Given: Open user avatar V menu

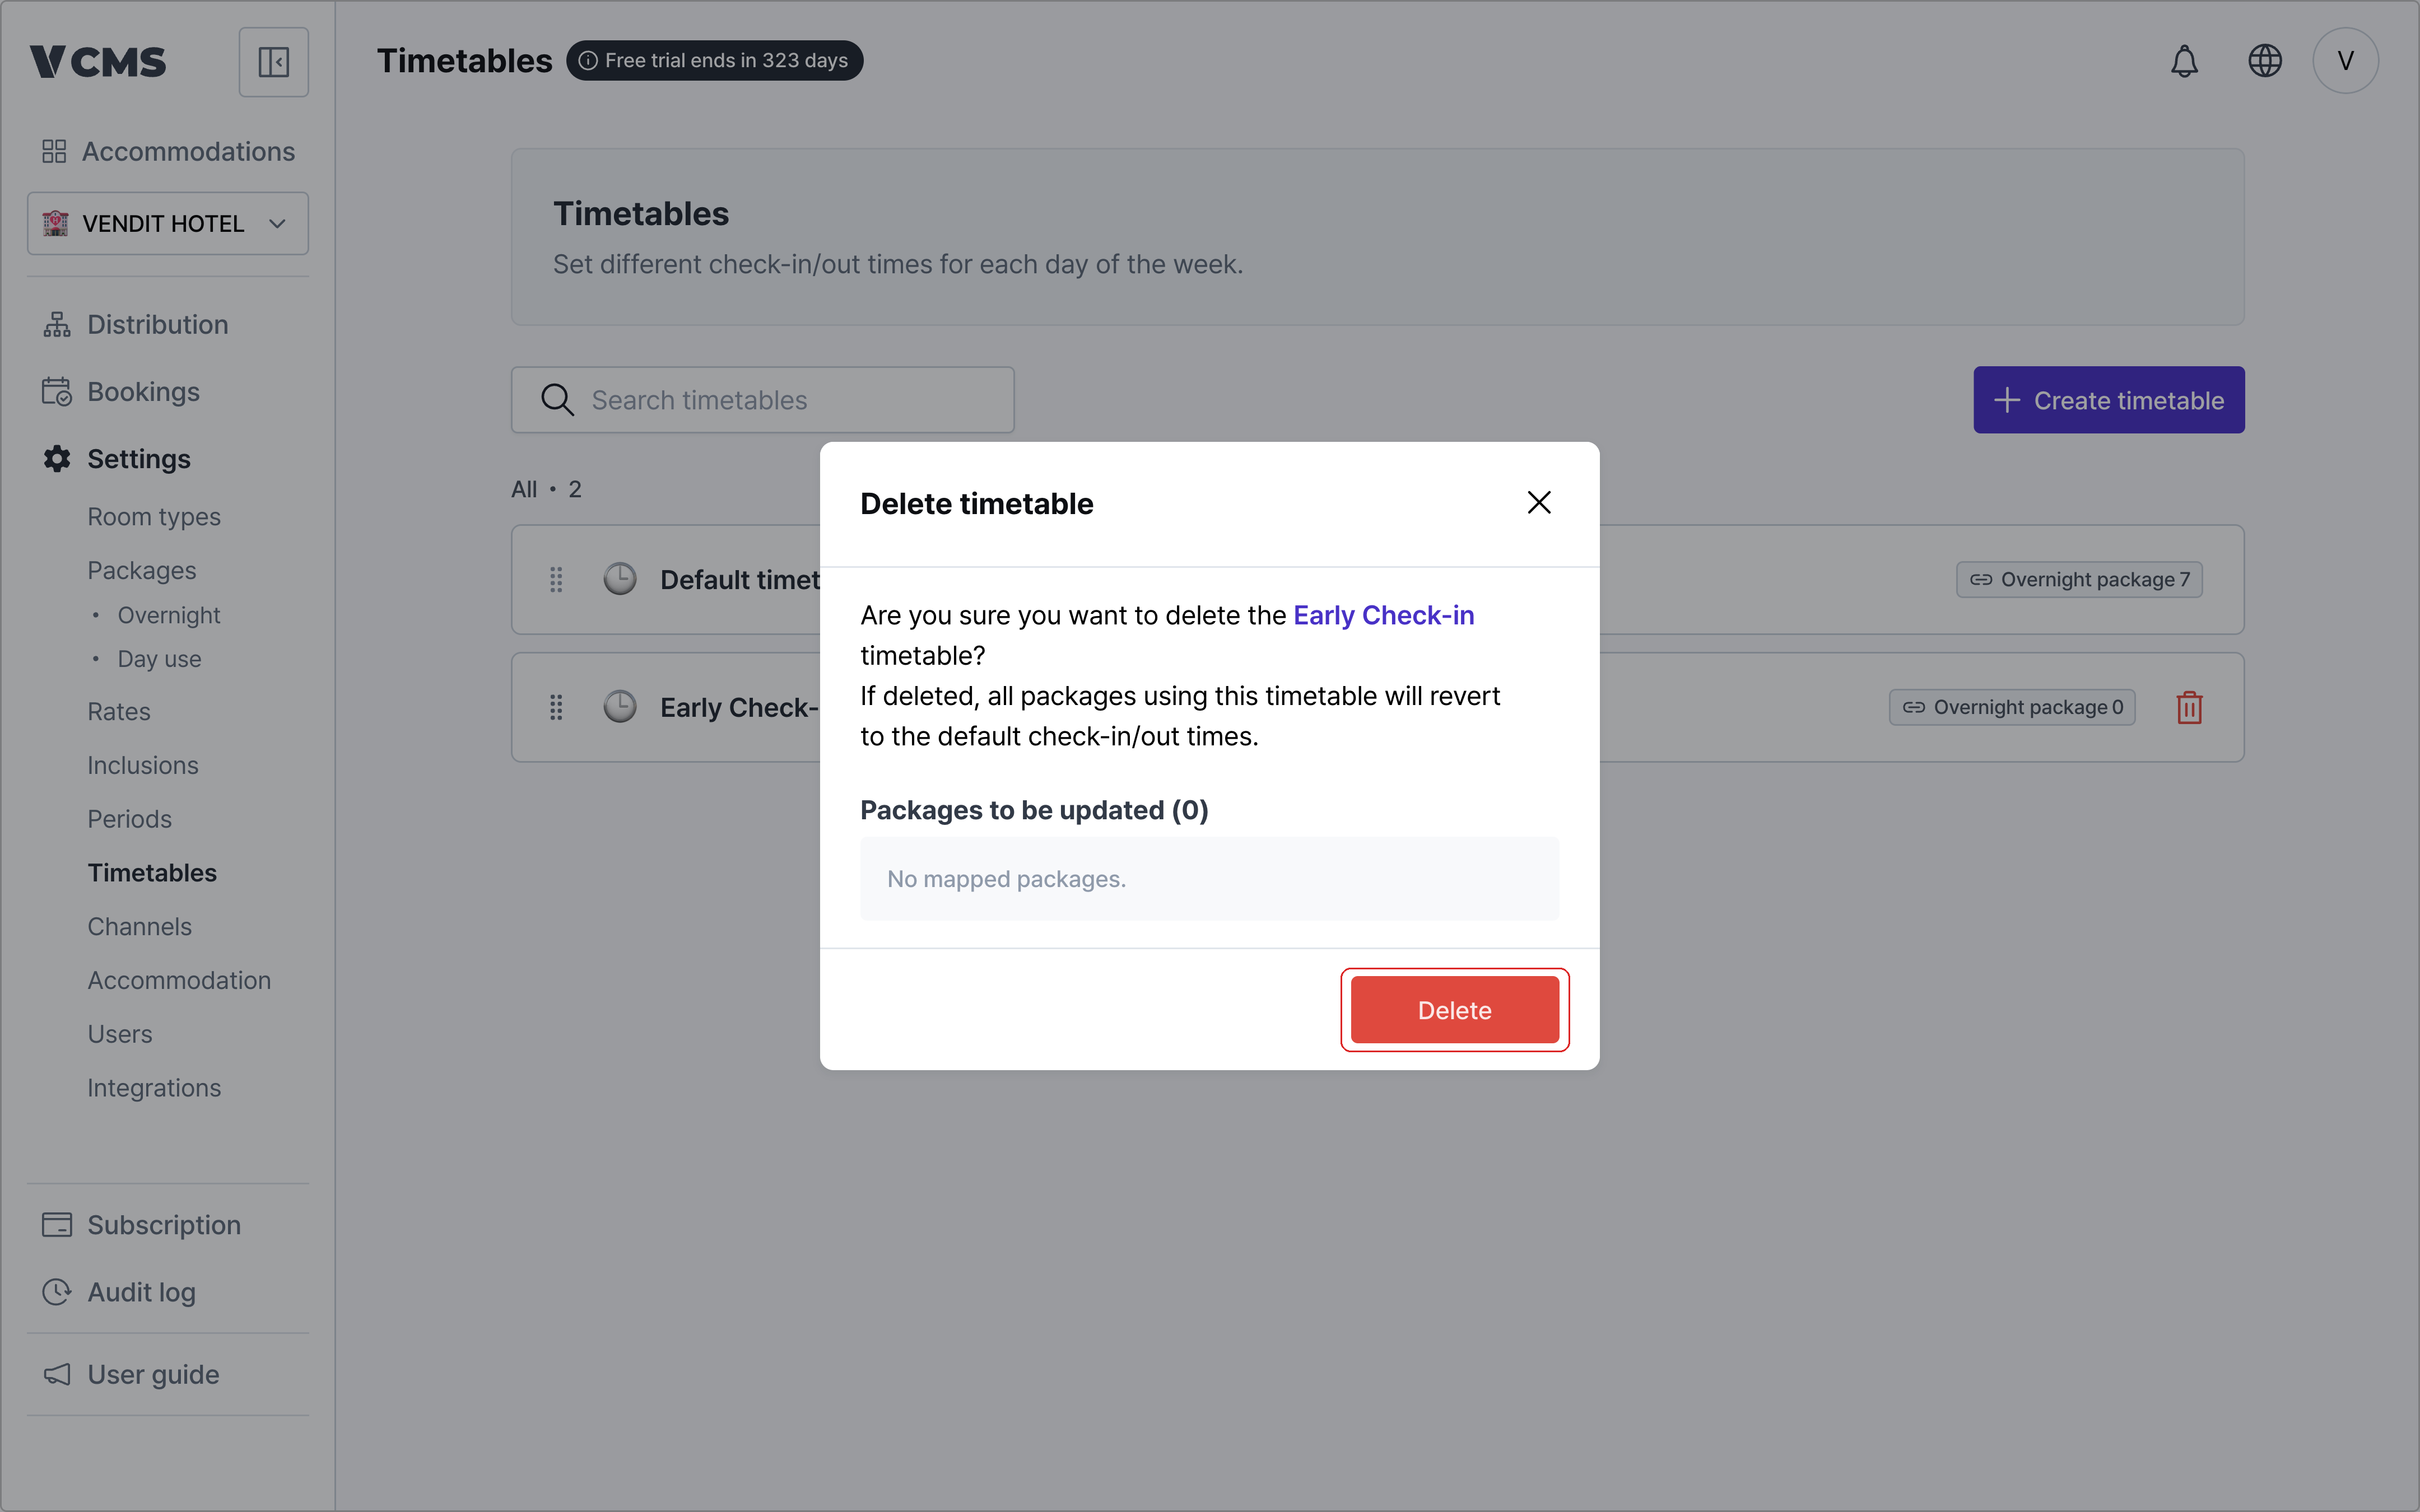Looking at the screenshot, I should pyautogui.click(x=2345, y=61).
